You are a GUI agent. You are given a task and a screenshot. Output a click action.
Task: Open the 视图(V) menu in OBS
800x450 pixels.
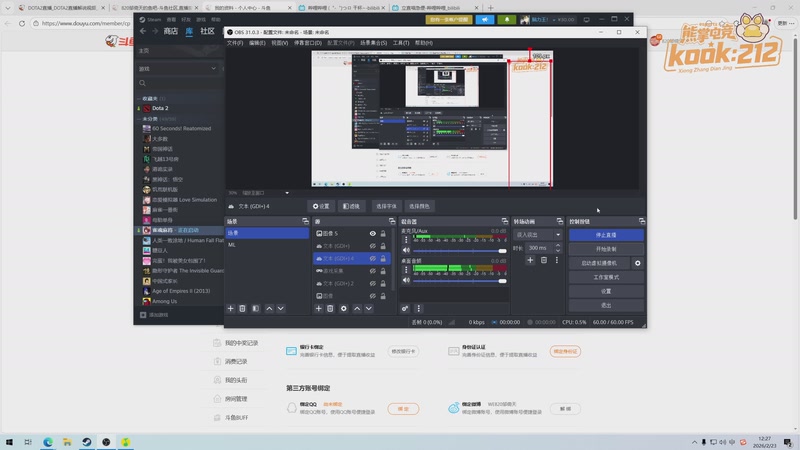click(x=280, y=43)
